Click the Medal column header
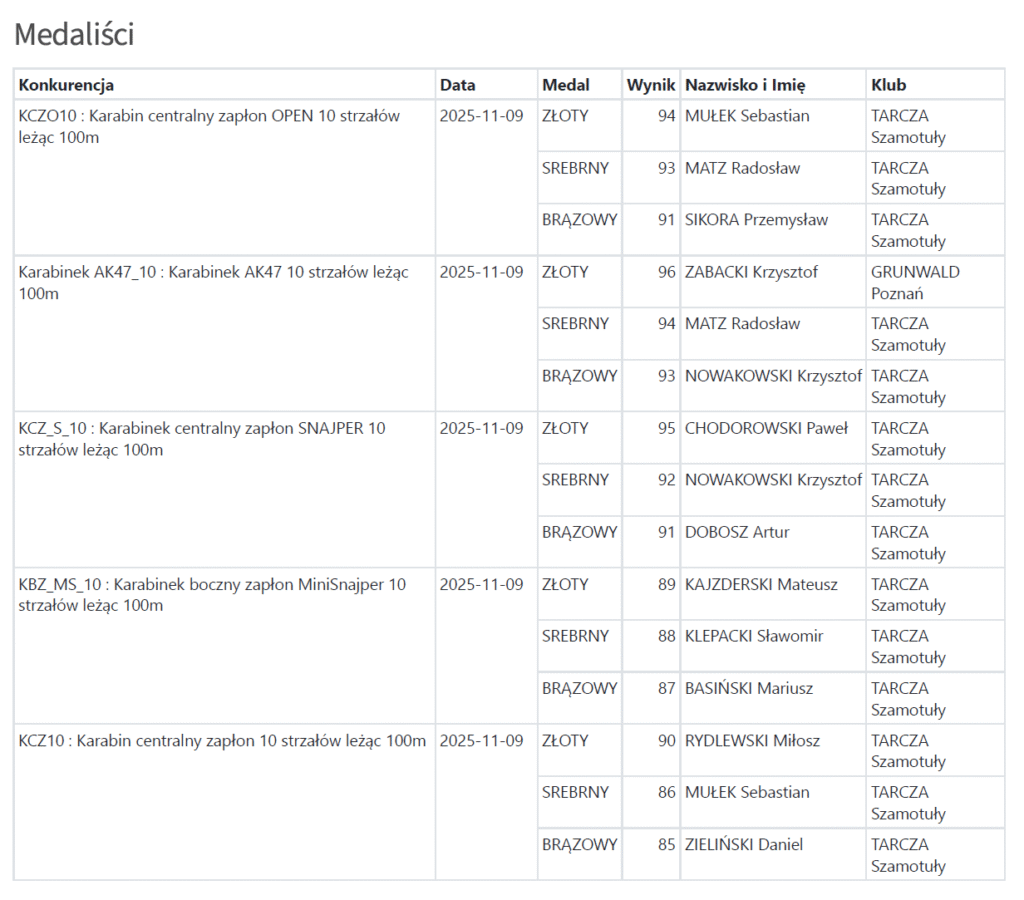 click(x=566, y=85)
